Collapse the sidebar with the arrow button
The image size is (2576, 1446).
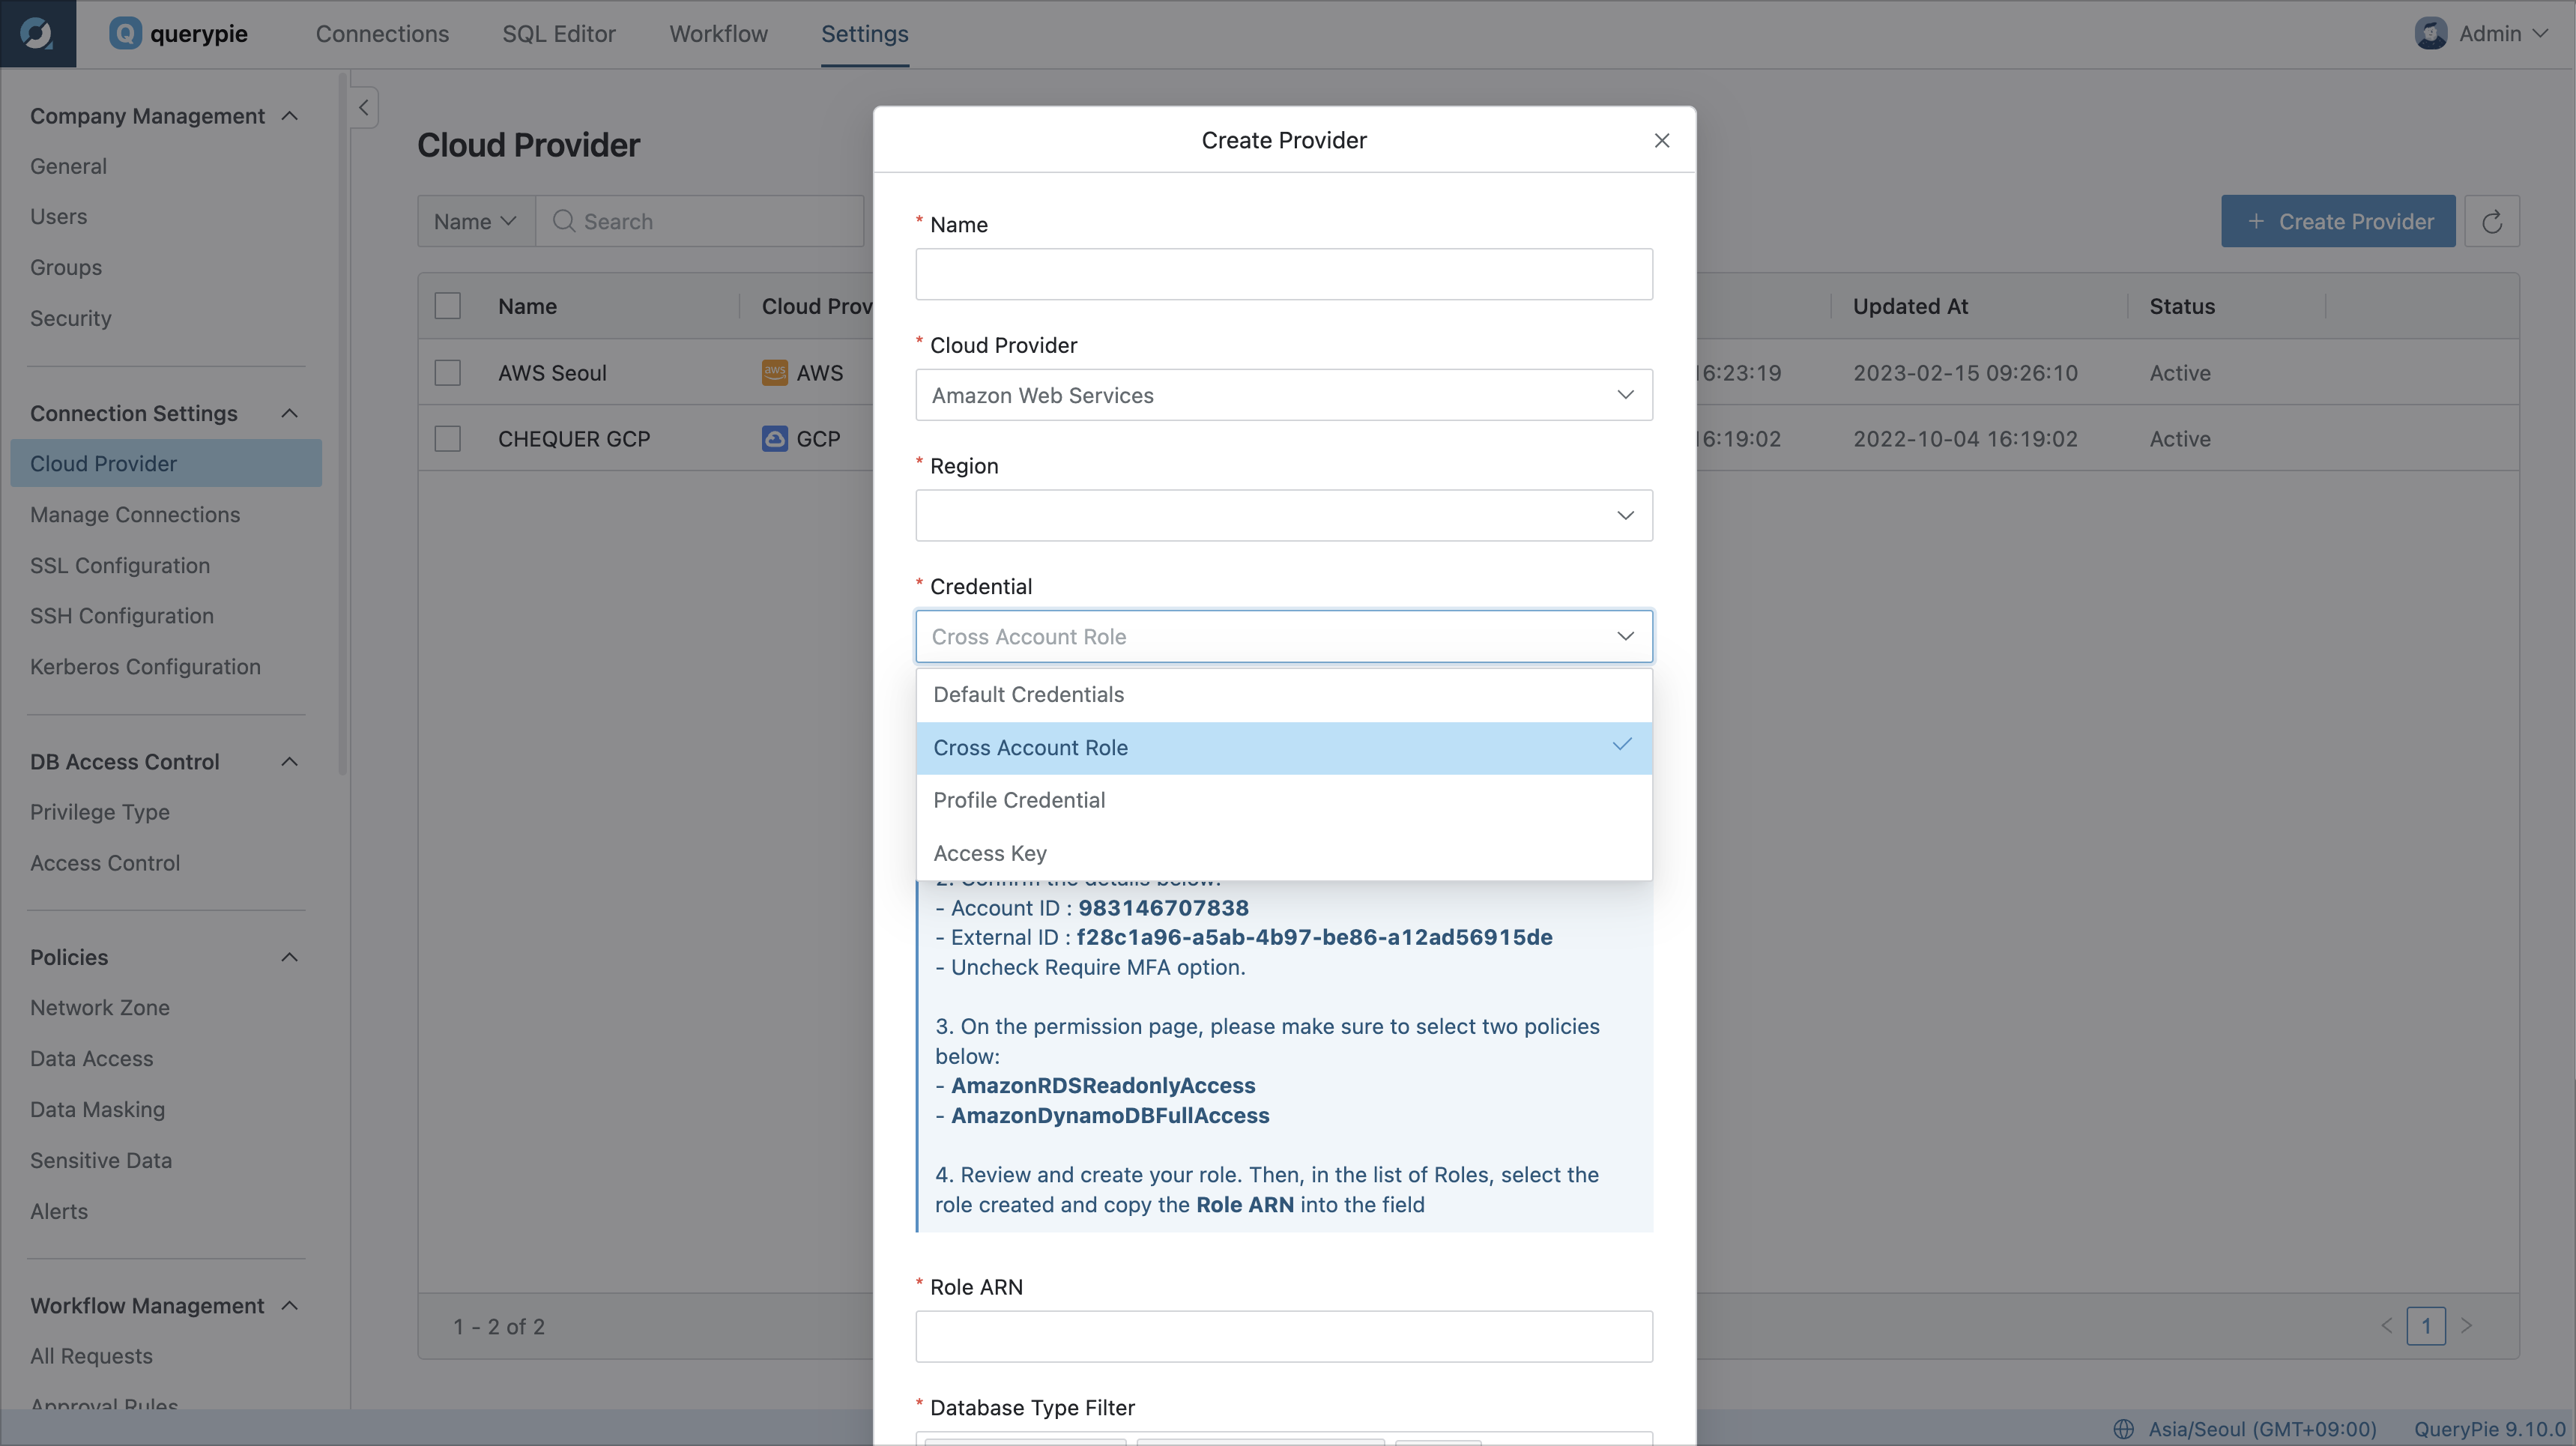tap(364, 108)
